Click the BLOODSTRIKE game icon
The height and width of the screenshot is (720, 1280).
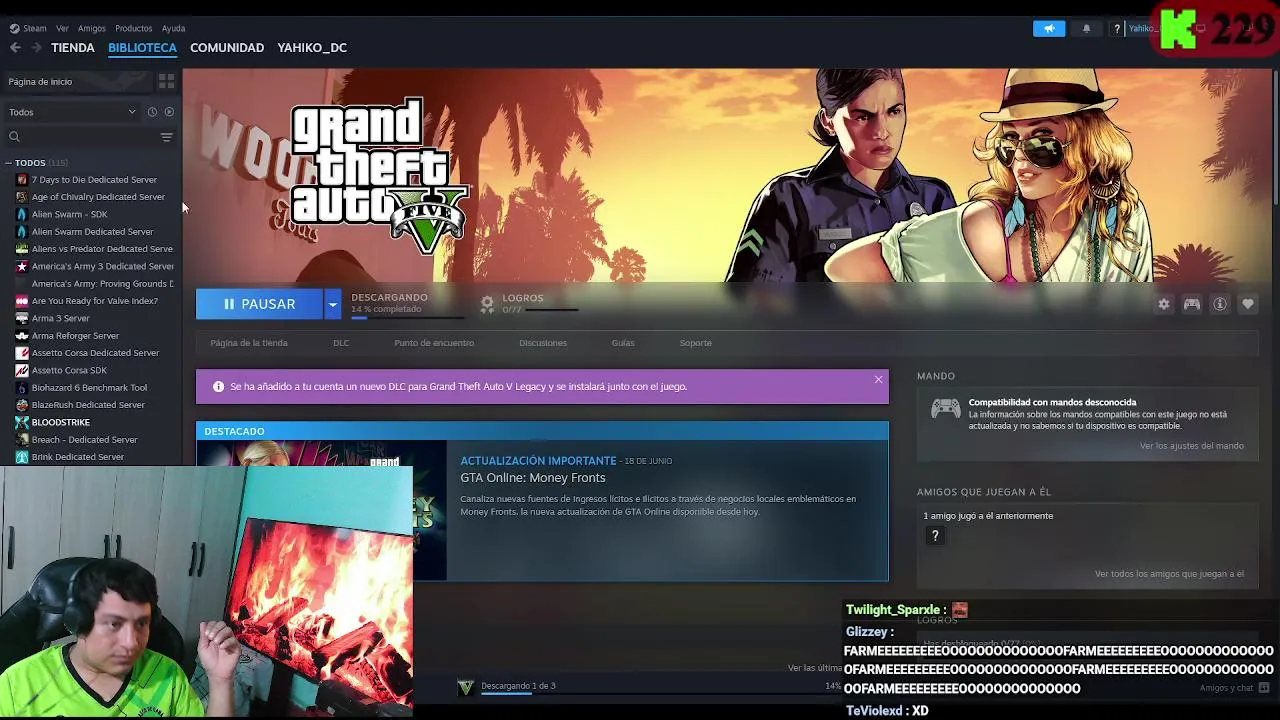[22, 422]
